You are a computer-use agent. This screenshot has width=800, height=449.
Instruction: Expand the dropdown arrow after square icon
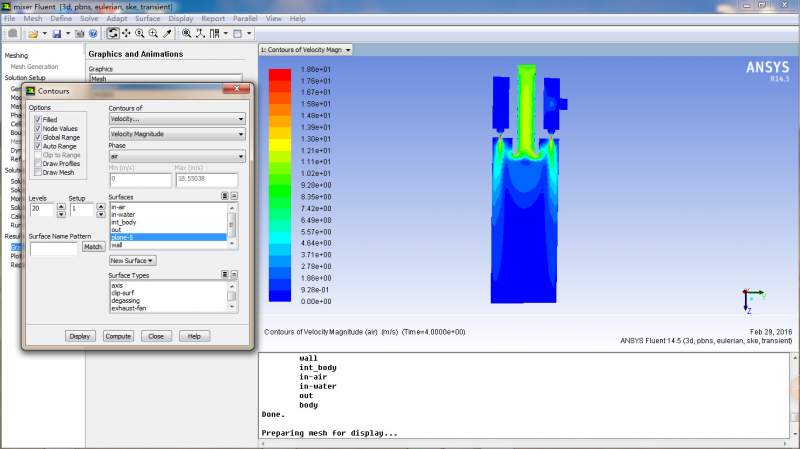249,34
